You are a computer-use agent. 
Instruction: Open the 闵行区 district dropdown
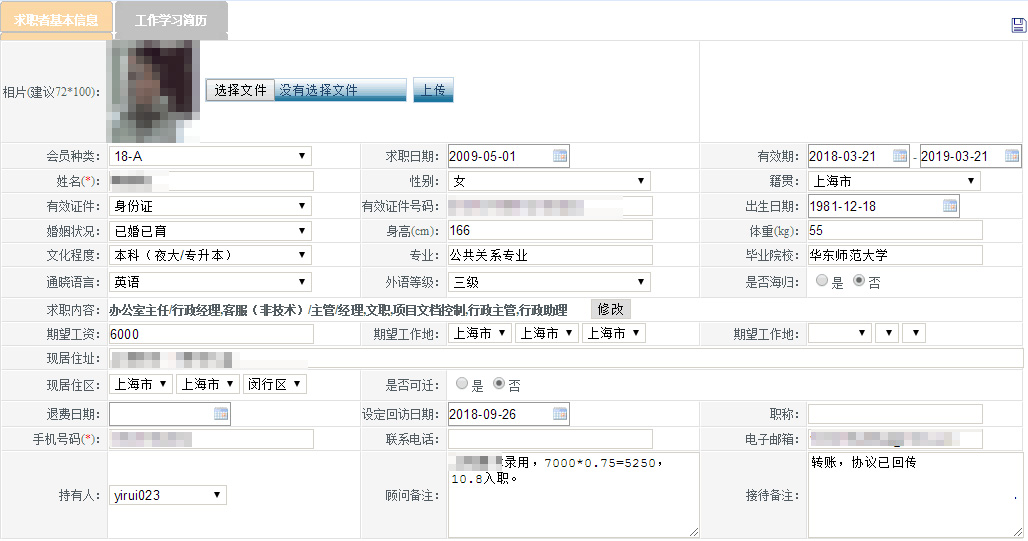[275, 384]
